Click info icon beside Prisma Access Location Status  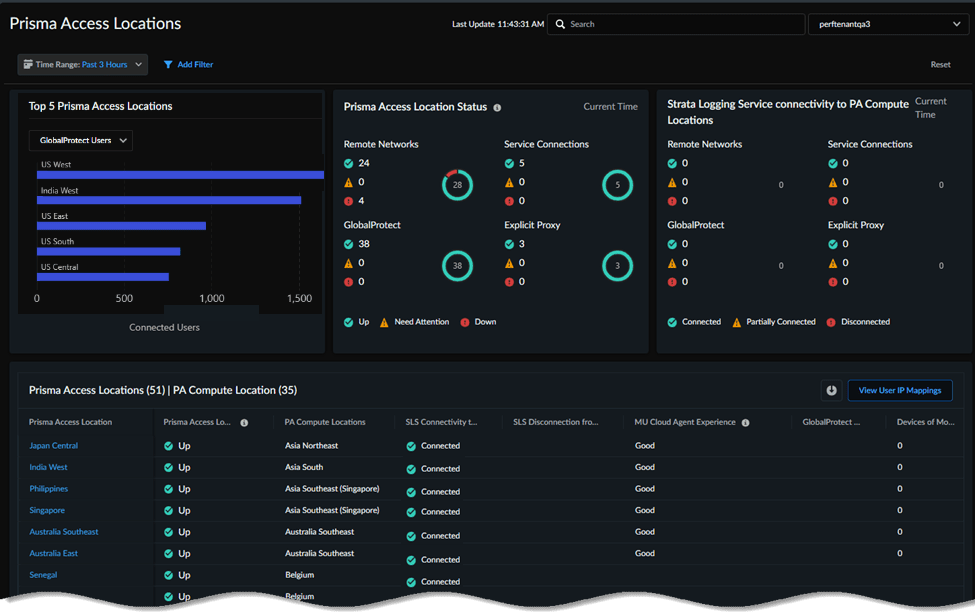point(497,108)
